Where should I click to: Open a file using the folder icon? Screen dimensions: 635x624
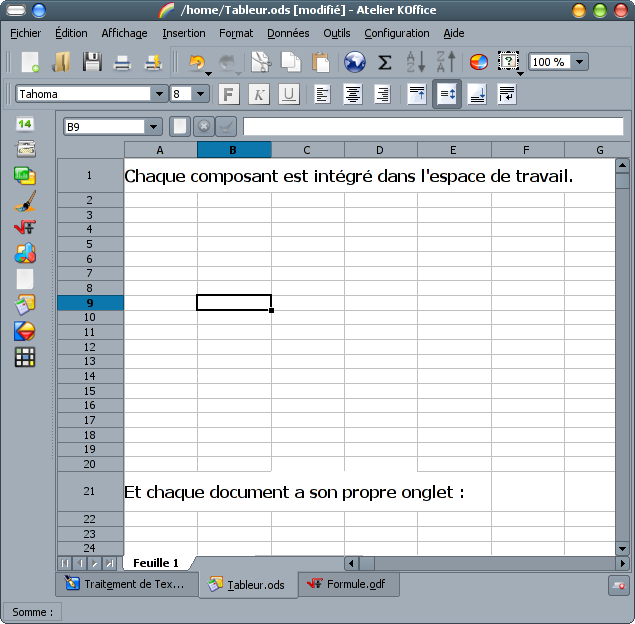click(x=61, y=62)
